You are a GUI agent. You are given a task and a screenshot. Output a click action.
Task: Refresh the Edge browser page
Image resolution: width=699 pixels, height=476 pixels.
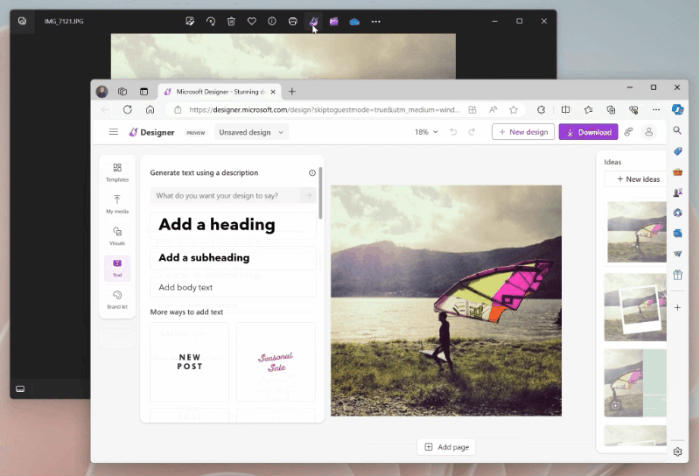click(x=127, y=110)
